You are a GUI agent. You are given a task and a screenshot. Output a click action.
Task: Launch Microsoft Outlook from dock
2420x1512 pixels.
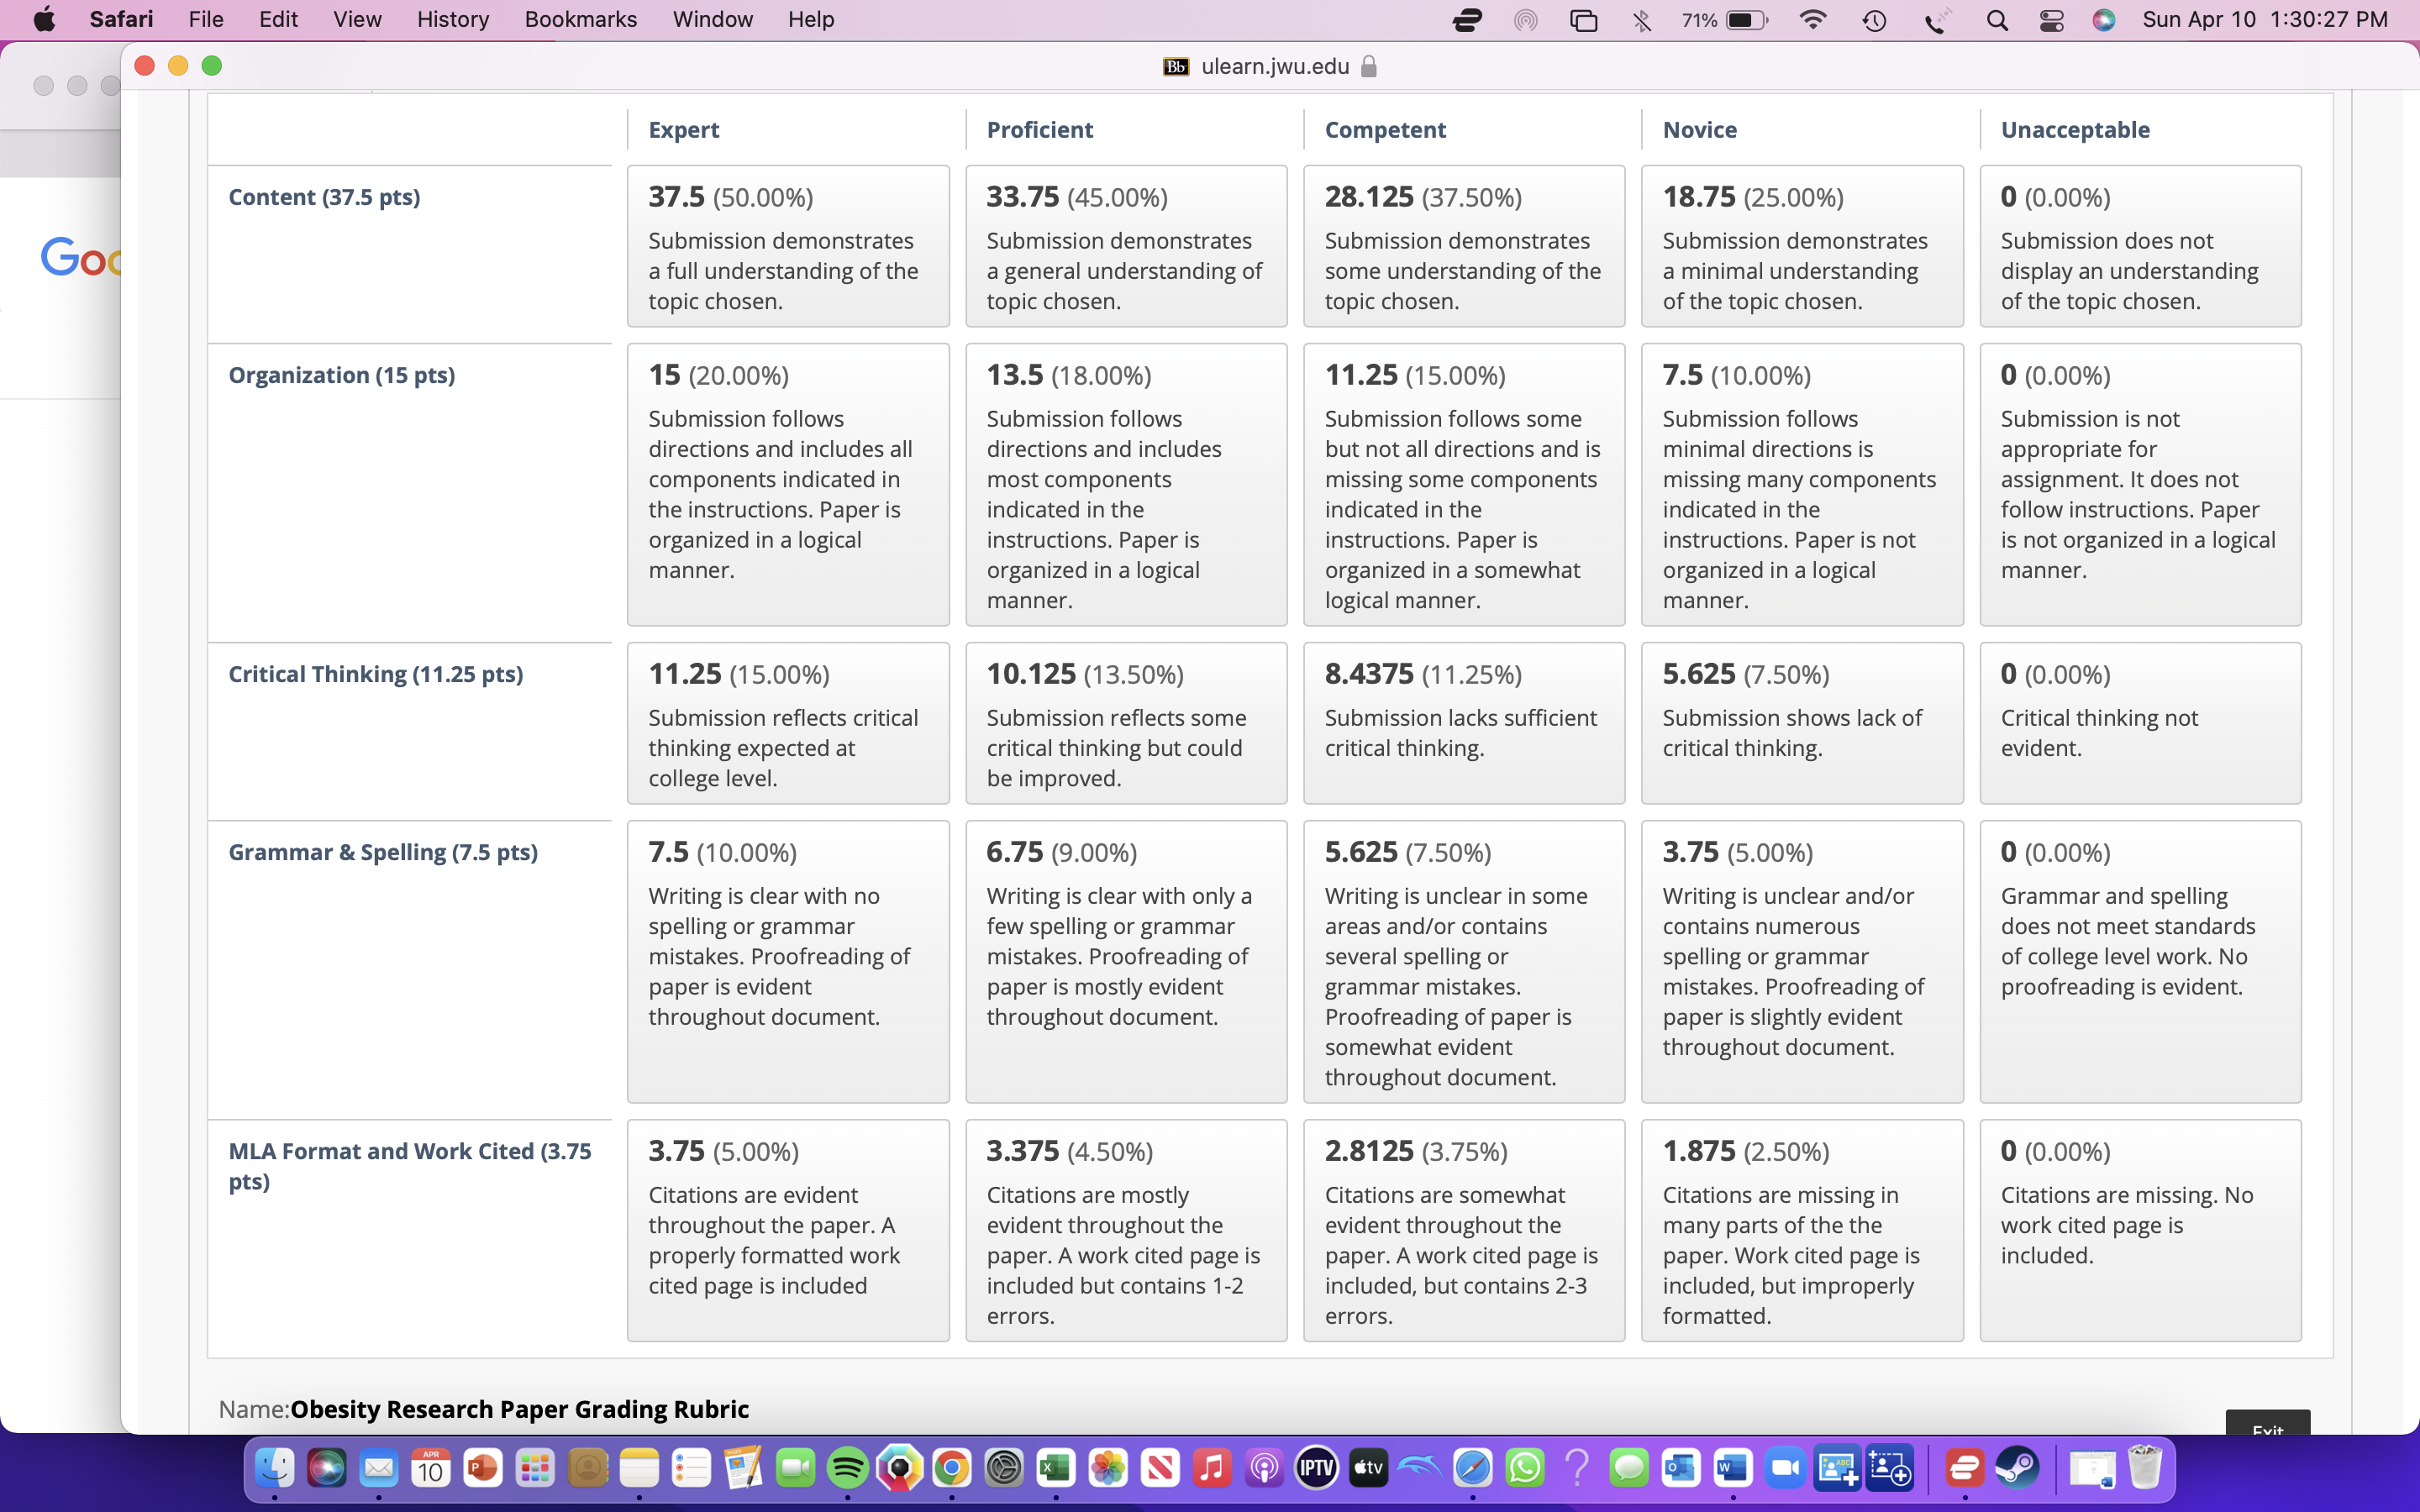(1681, 1468)
